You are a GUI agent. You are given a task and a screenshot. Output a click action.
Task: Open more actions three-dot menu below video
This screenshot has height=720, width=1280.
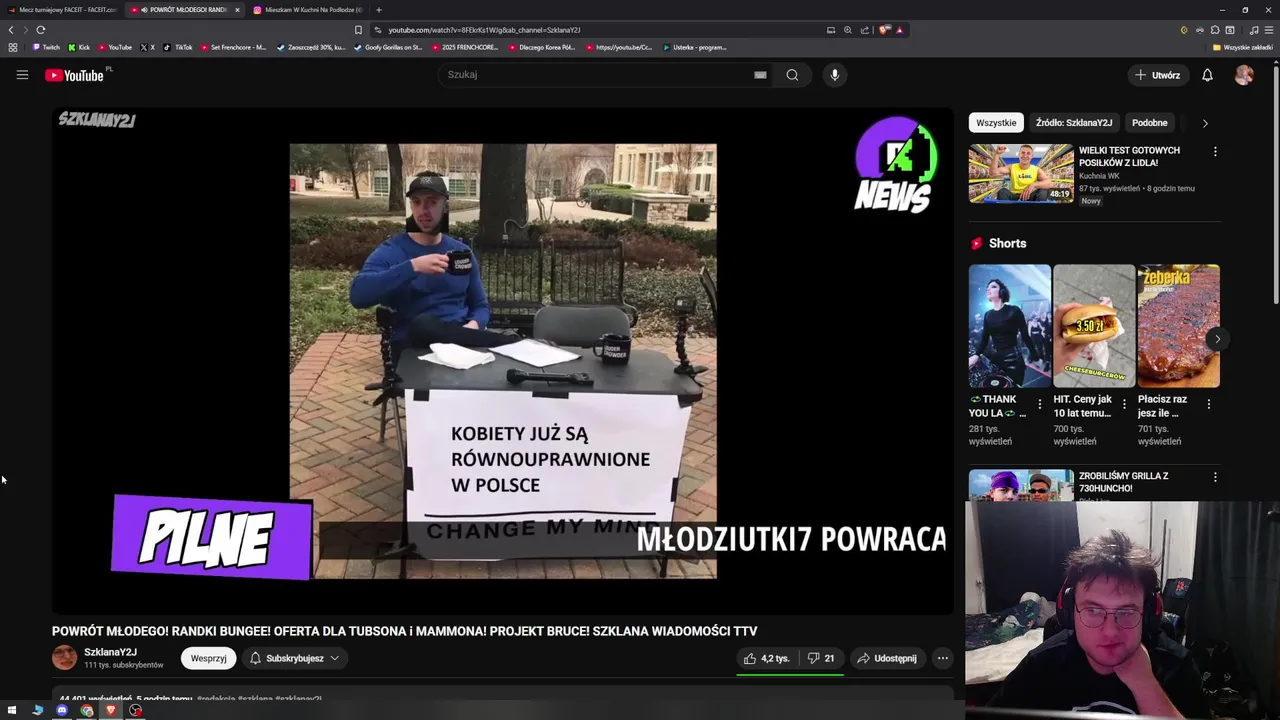(x=942, y=658)
